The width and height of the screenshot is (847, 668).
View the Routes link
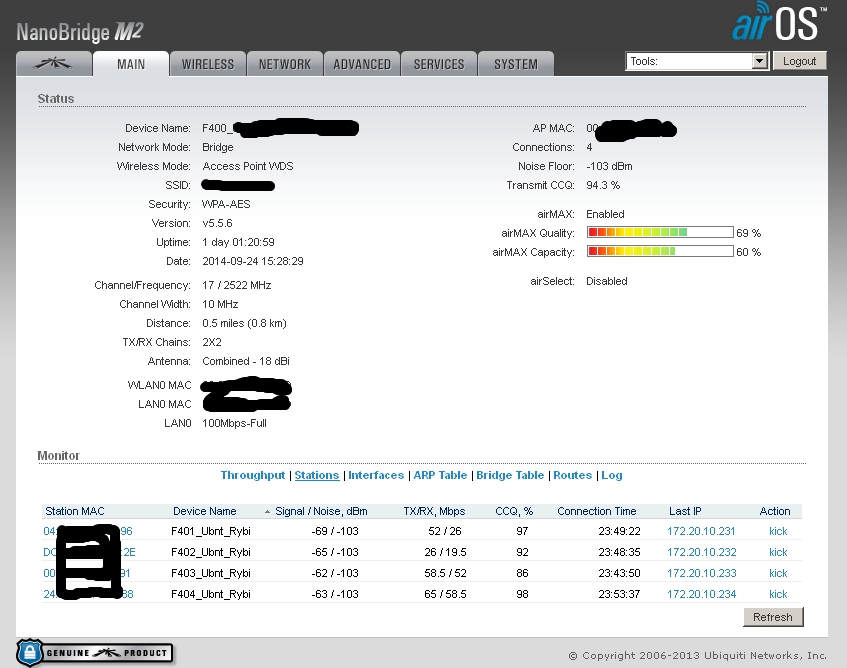pos(573,475)
